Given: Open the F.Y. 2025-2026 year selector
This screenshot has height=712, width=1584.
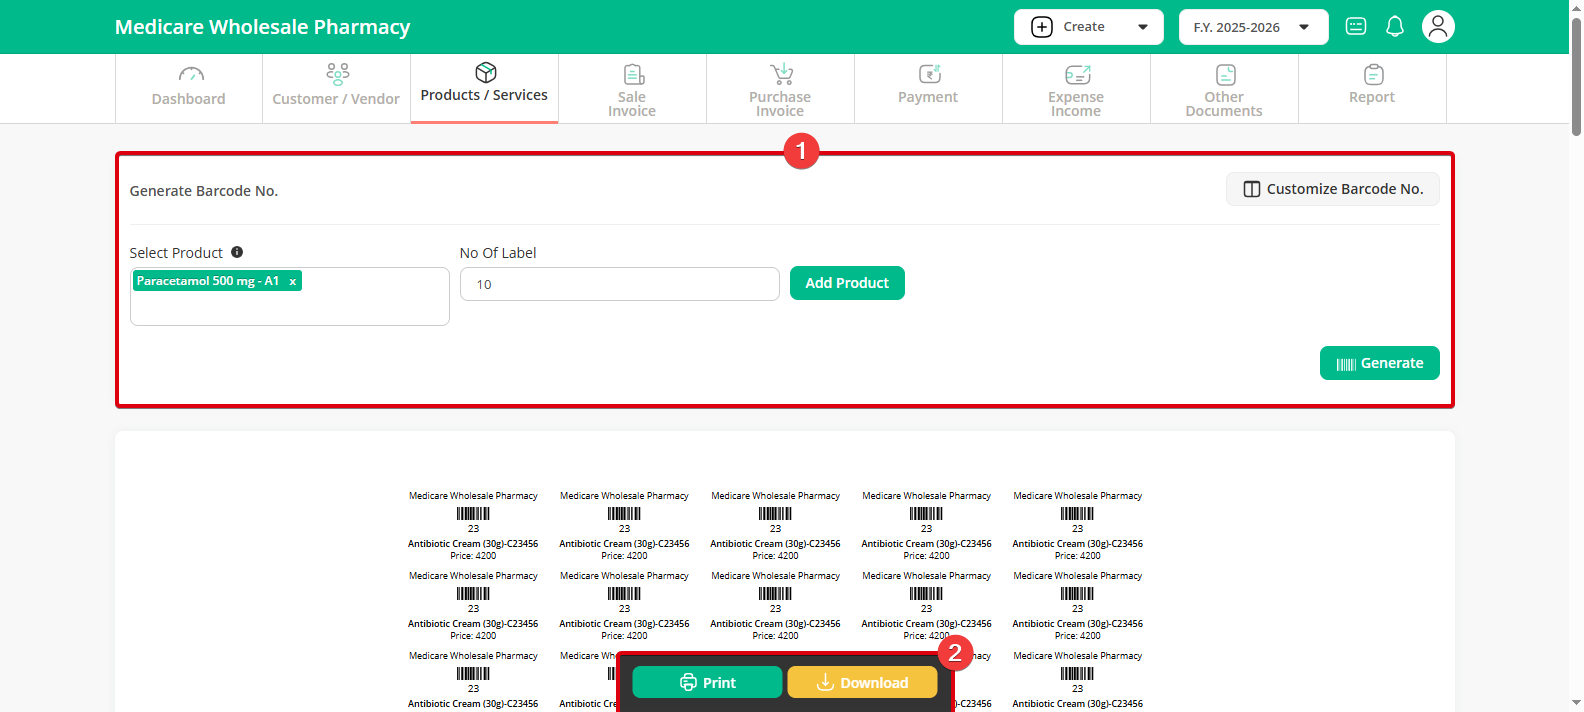Looking at the screenshot, I should tap(1253, 27).
